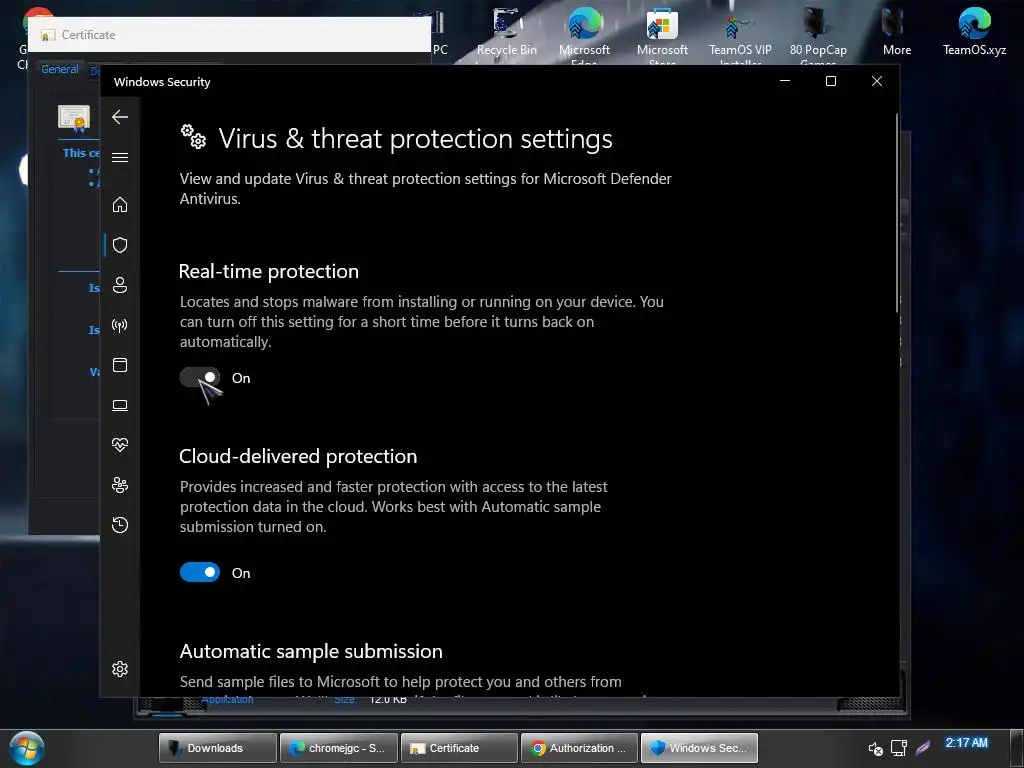Image resolution: width=1024 pixels, height=768 pixels.
Task: Open Firewall & network protection icon
Action: tap(120, 325)
